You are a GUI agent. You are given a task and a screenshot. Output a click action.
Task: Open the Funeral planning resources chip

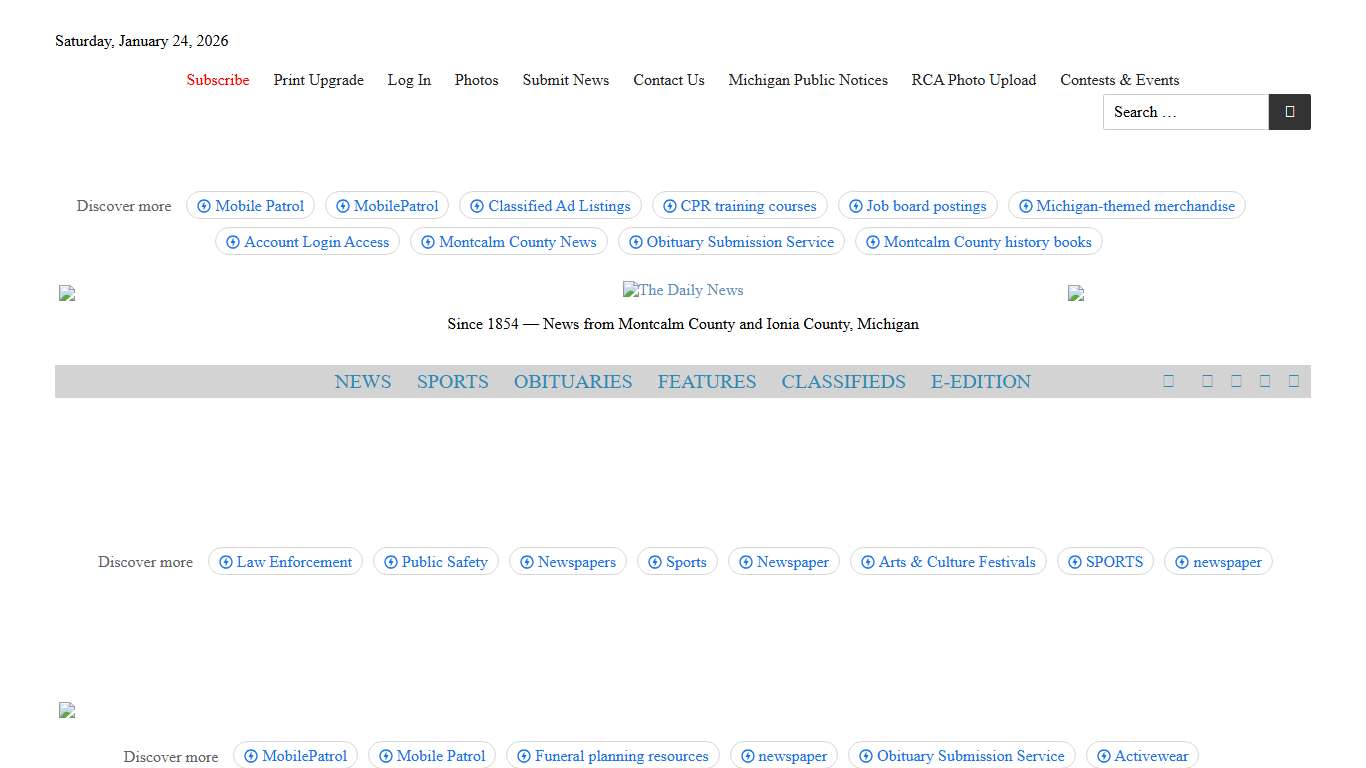click(x=612, y=756)
